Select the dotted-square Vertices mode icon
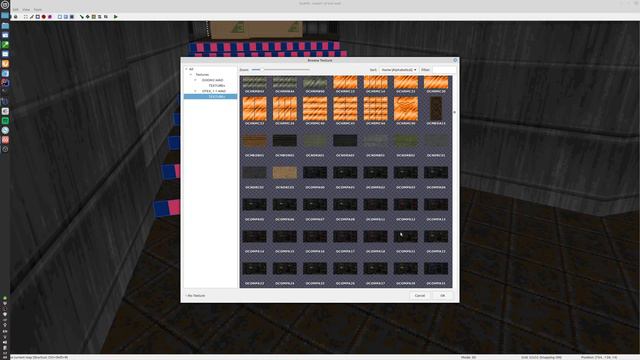 [x=26, y=17]
